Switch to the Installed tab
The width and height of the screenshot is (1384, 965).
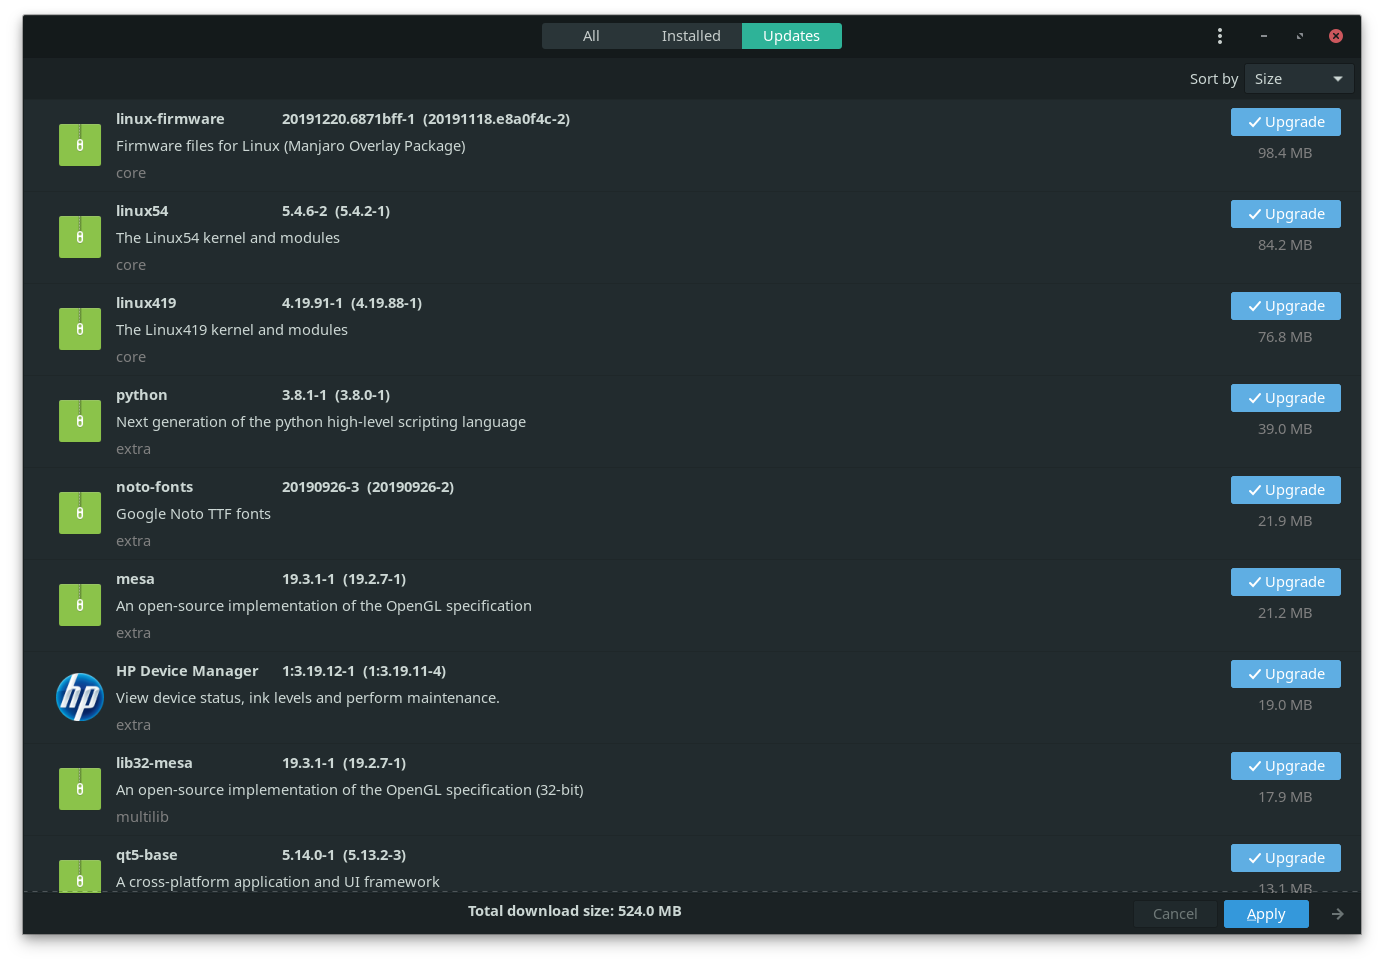click(691, 36)
